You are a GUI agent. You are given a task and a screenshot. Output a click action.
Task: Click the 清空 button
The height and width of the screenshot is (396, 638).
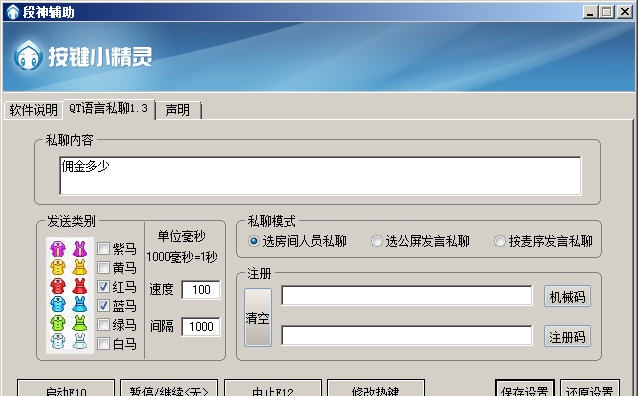pyautogui.click(x=258, y=317)
